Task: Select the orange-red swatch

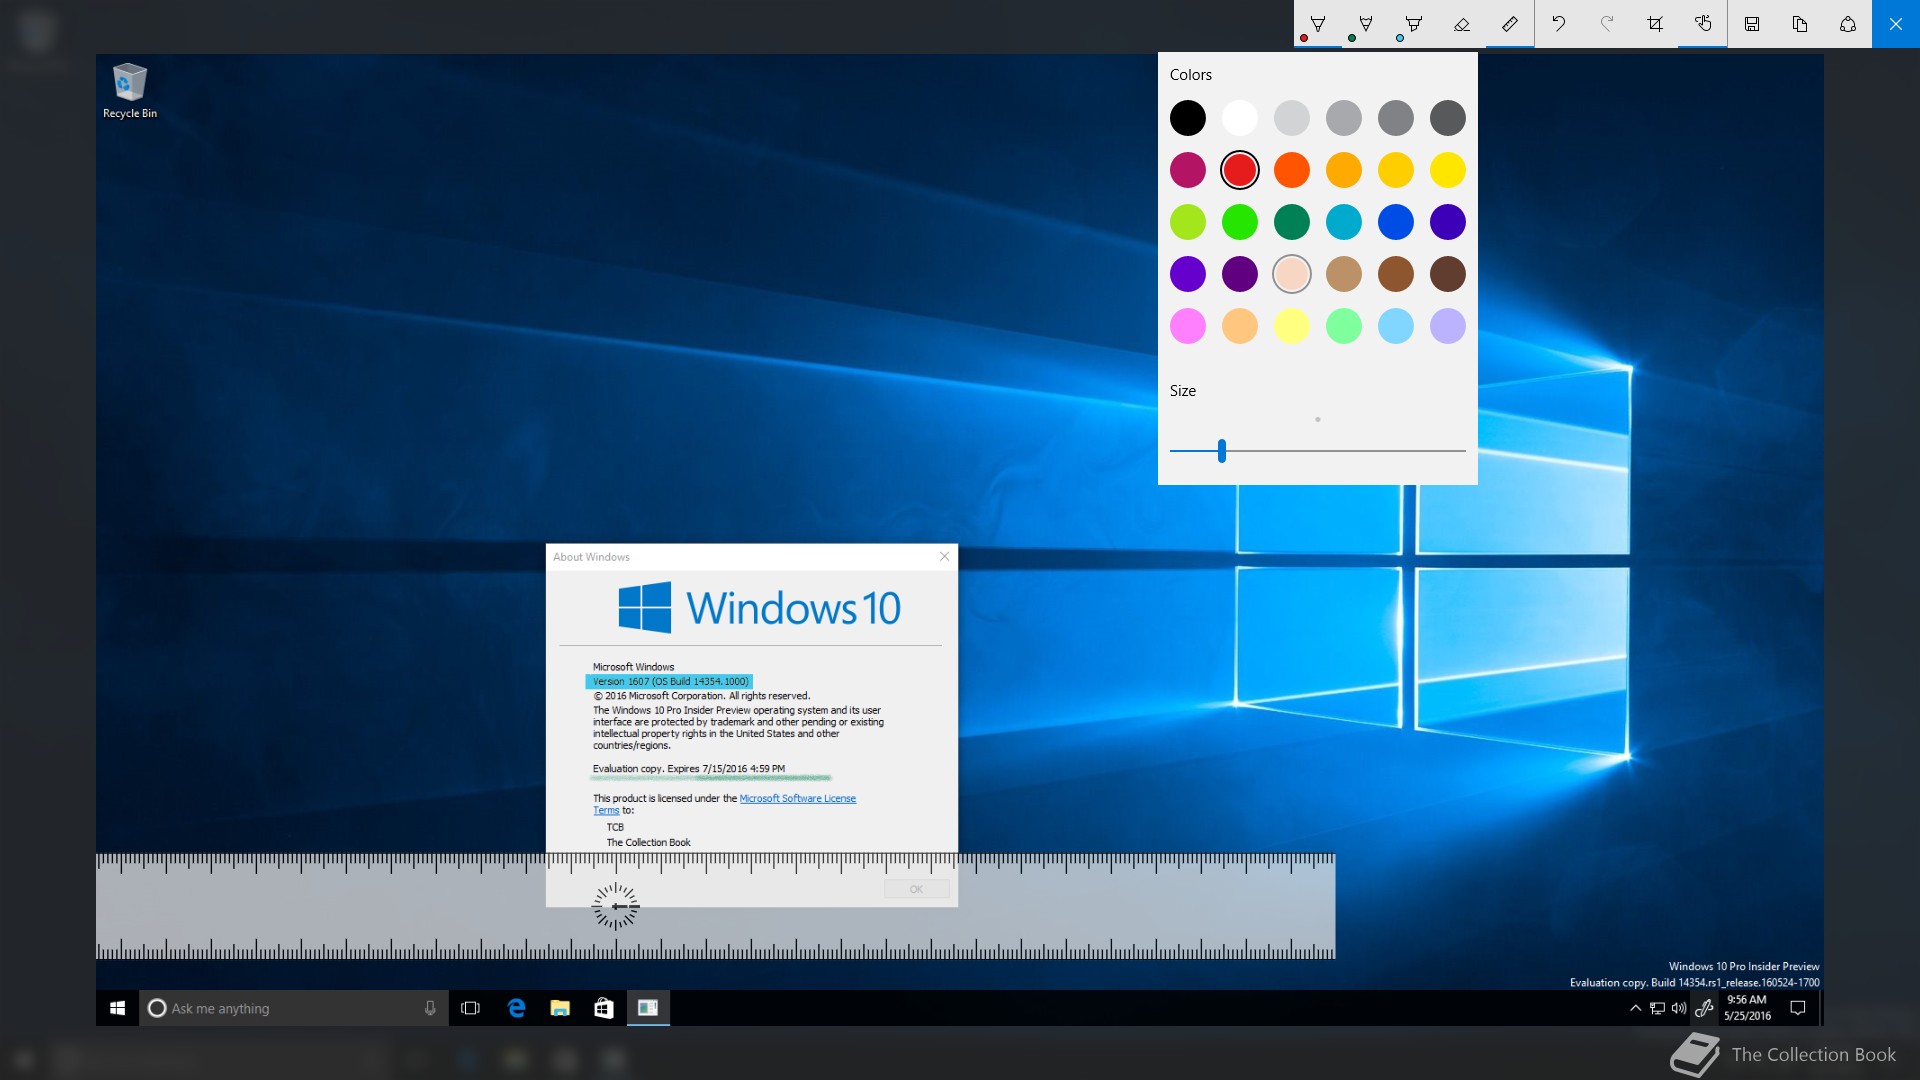Action: tap(1292, 170)
